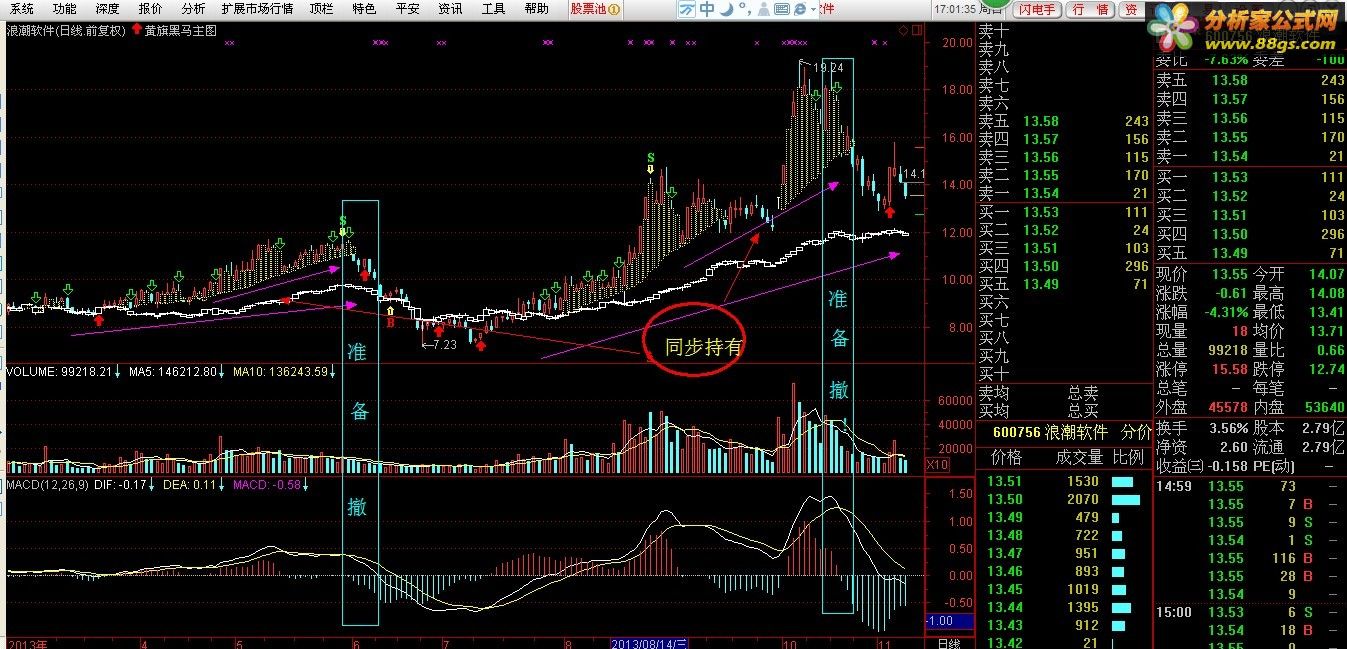Toggle 中 Chinese input mode icon
The image size is (1347, 649).
pos(706,9)
